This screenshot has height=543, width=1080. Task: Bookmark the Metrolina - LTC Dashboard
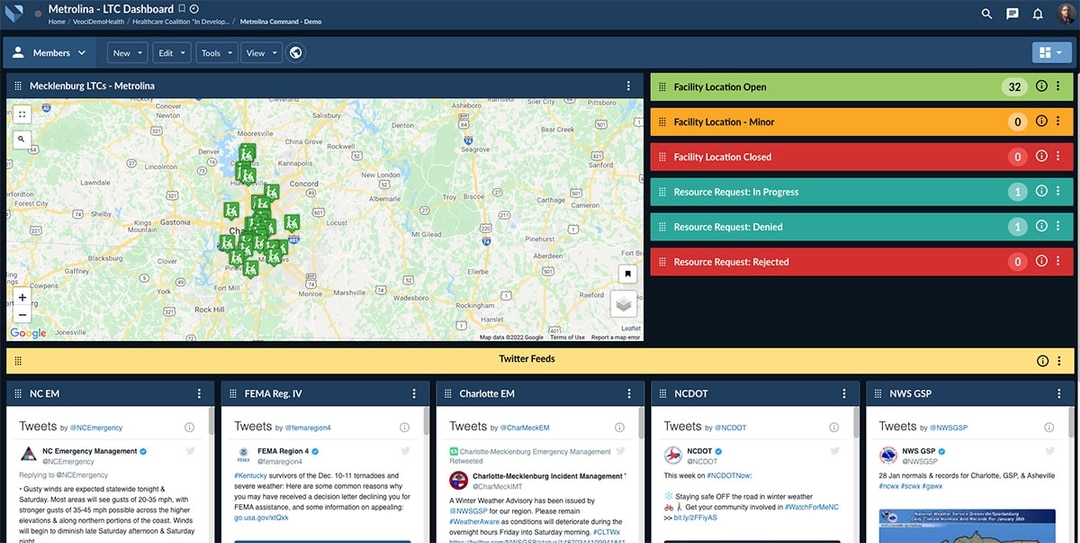[x=182, y=9]
